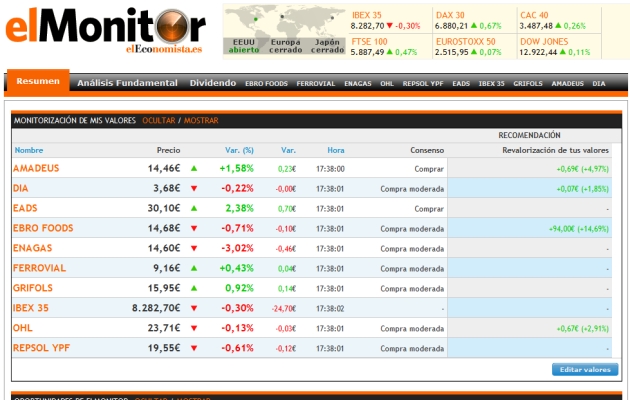Open ENAGAS stock in the table
Screen dimensions: 630x400
coord(33,248)
